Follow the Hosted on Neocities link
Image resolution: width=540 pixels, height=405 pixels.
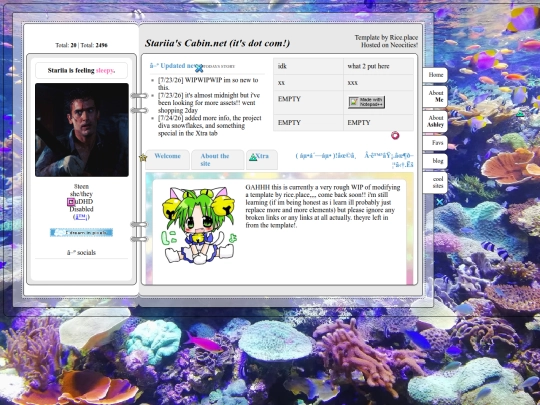pos(389,45)
